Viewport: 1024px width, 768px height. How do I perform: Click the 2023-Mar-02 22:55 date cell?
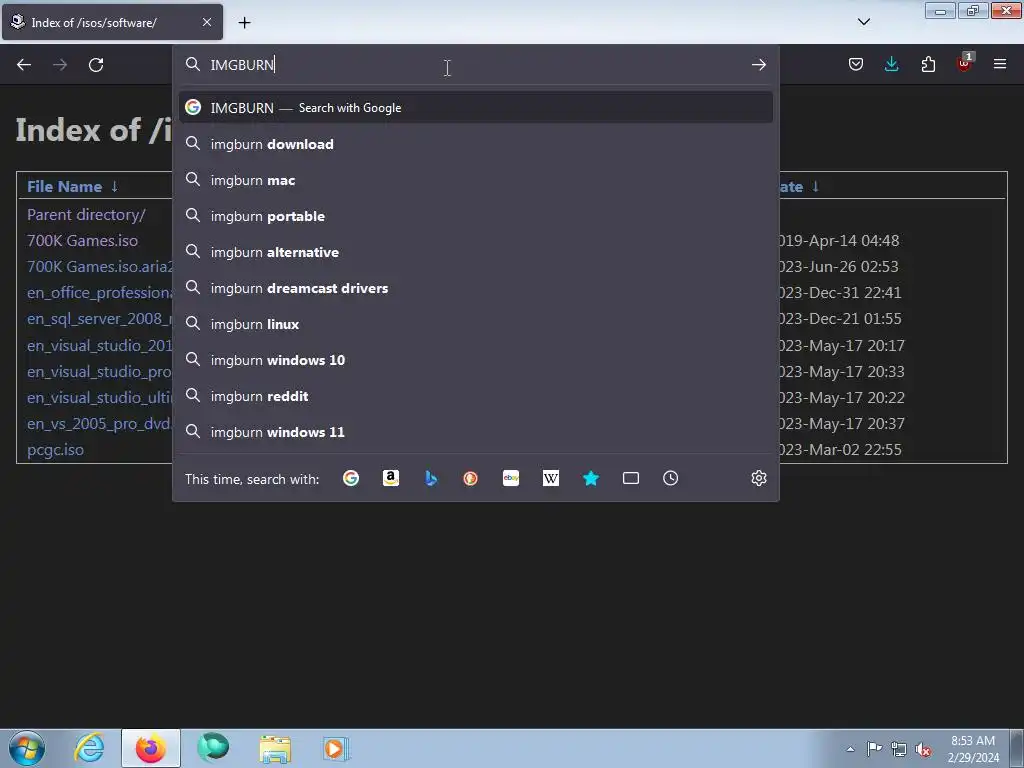click(x=840, y=450)
